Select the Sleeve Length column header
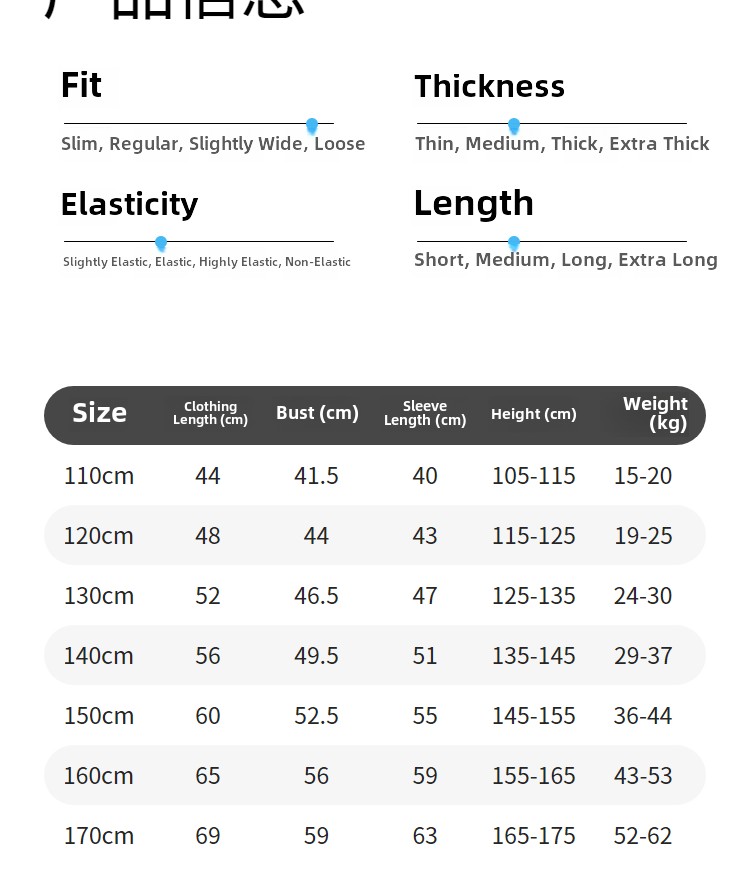Image resolution: width=750 pixels, height=870 pixels. pyautogui.click(x=425, y=413)
